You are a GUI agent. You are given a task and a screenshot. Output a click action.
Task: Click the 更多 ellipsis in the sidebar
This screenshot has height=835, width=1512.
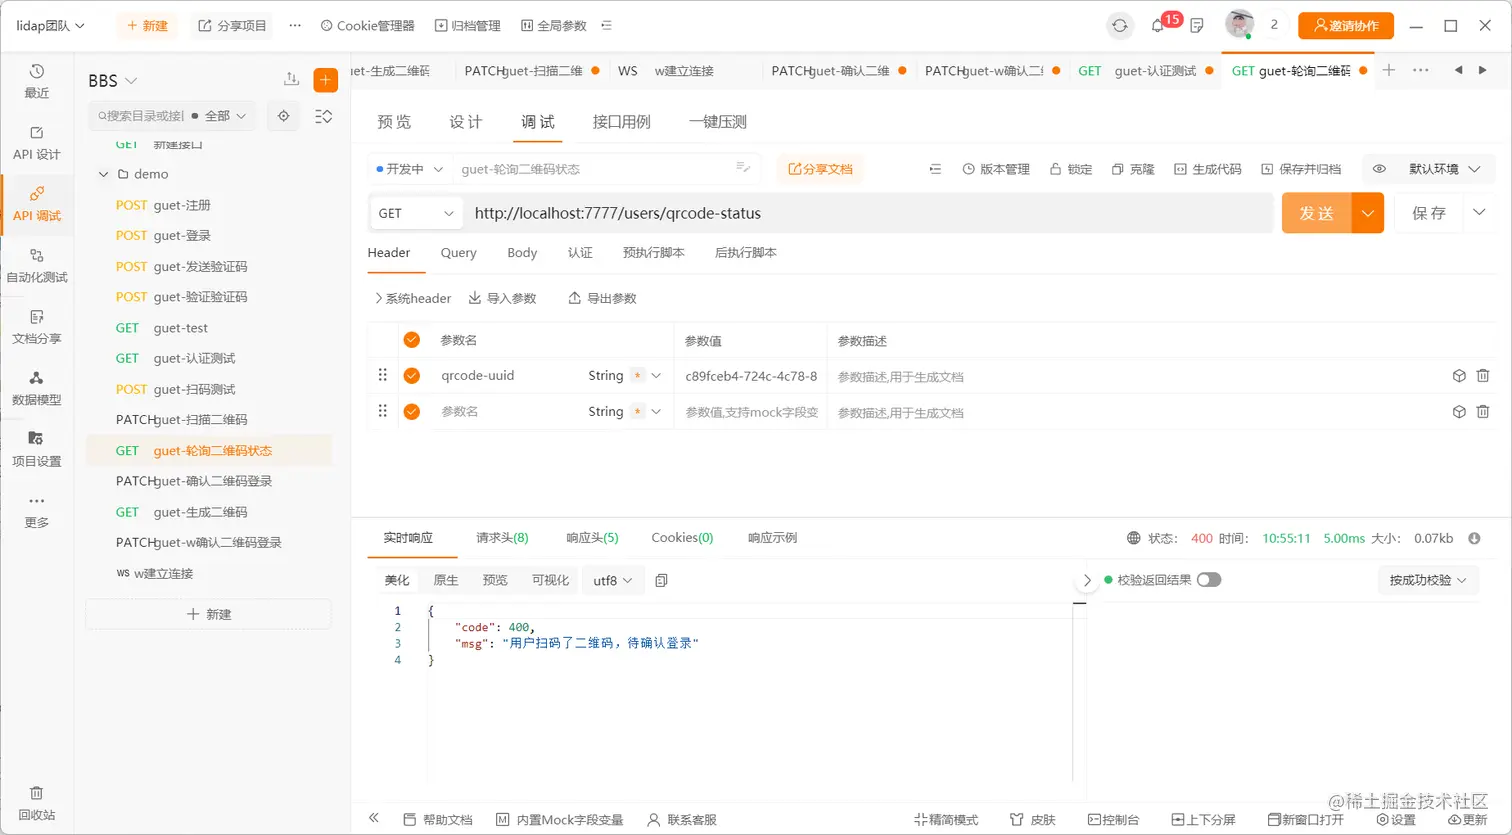point(37,511)
